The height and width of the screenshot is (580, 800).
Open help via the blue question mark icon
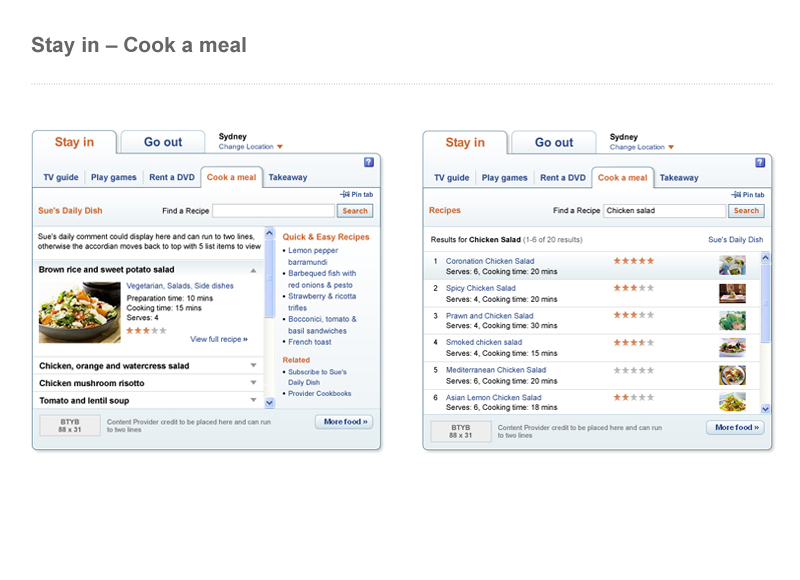tap(370, 163)
